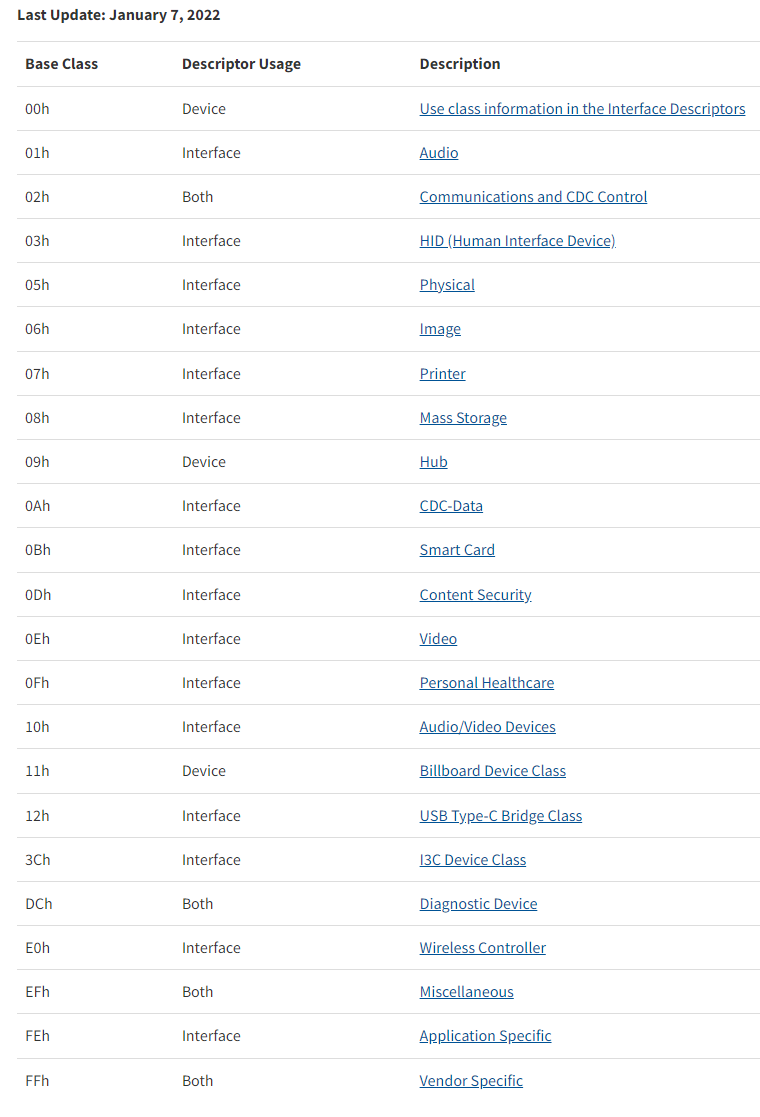
Task: Click Use class information in Interface Descriptors
Action: [x=582, y=109]
